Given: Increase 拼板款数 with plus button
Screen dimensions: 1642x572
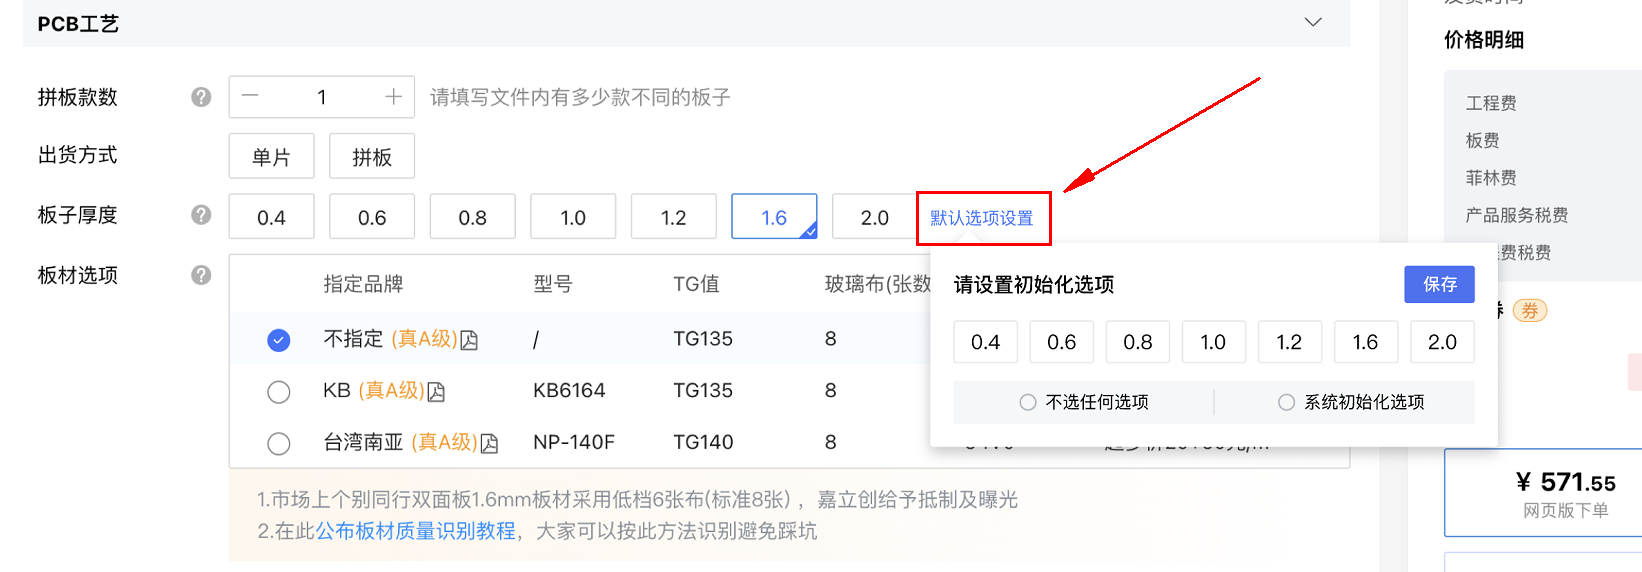Looking at the screenshot, I should pos(393,97).
